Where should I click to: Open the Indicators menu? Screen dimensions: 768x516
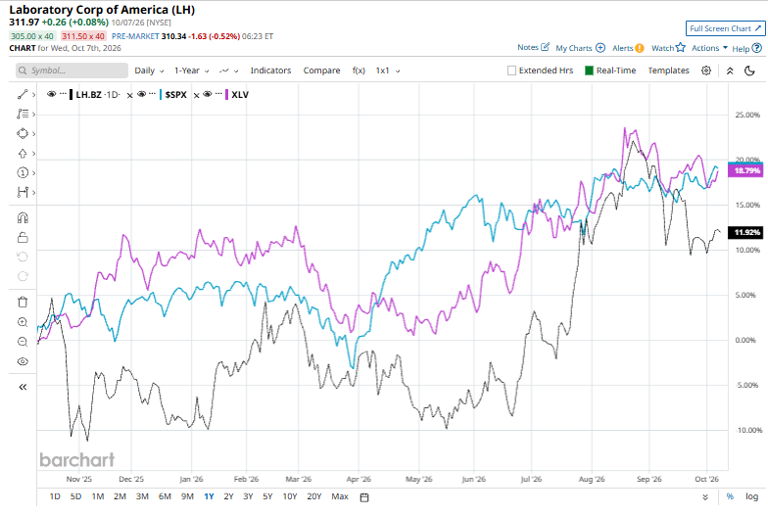click(270, 70)
